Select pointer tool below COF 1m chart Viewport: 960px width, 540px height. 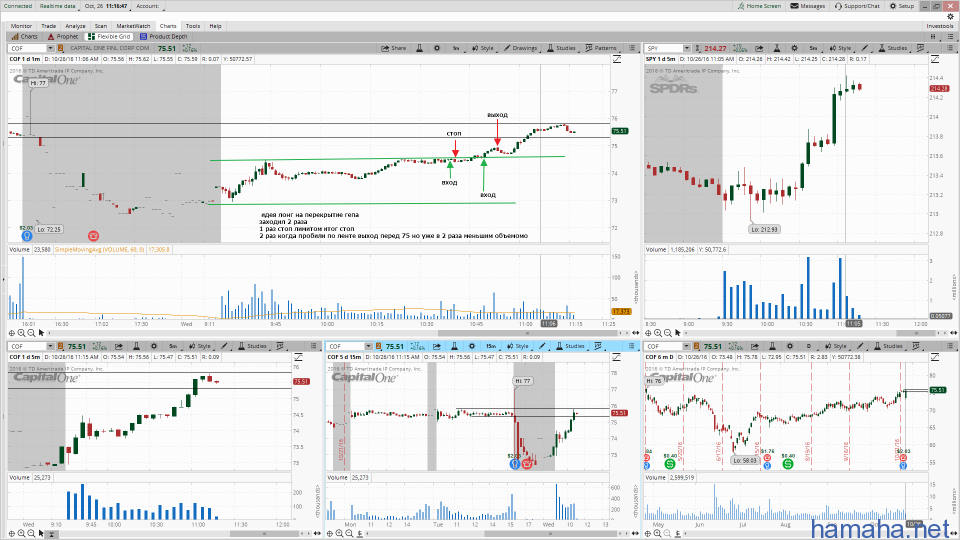coord(42,333)
